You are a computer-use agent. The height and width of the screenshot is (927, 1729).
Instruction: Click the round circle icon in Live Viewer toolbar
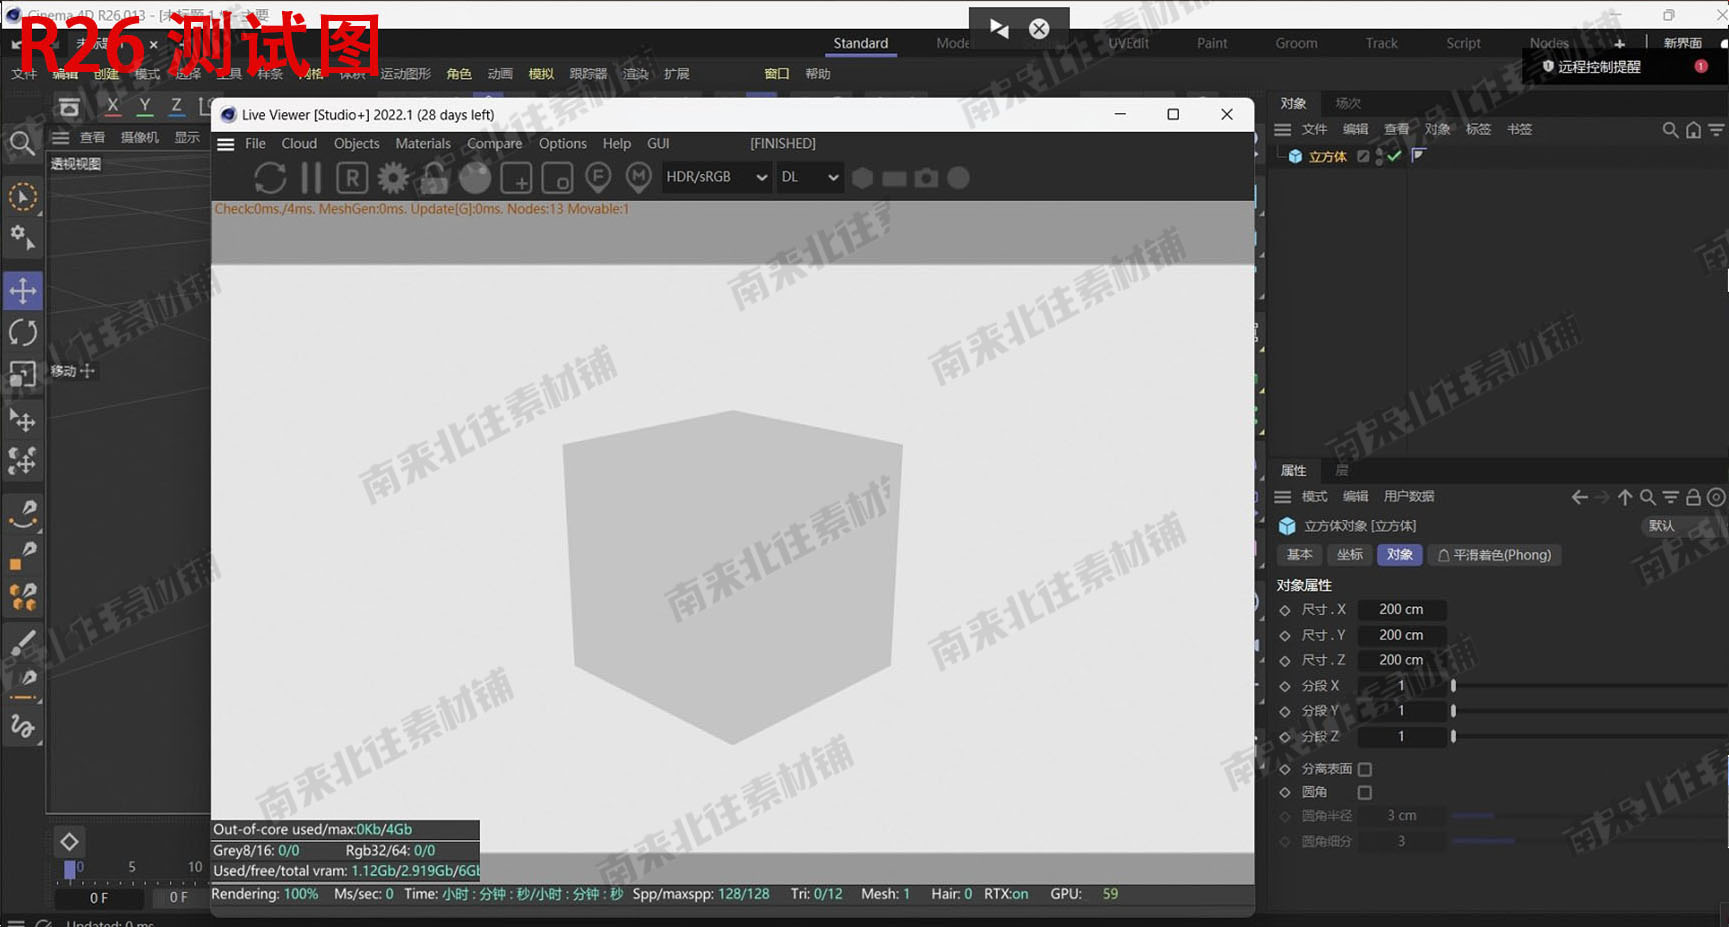coord(958,178)
